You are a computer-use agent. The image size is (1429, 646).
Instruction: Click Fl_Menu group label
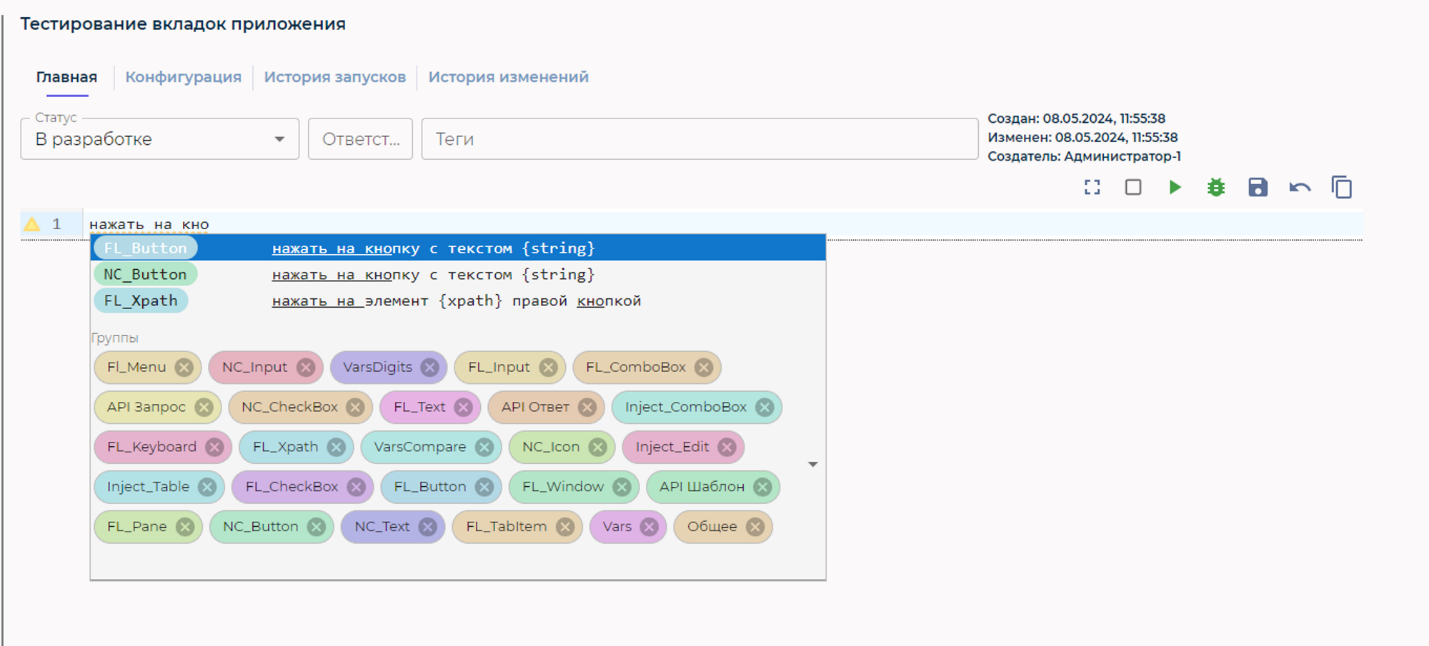(x=137, y=367)
